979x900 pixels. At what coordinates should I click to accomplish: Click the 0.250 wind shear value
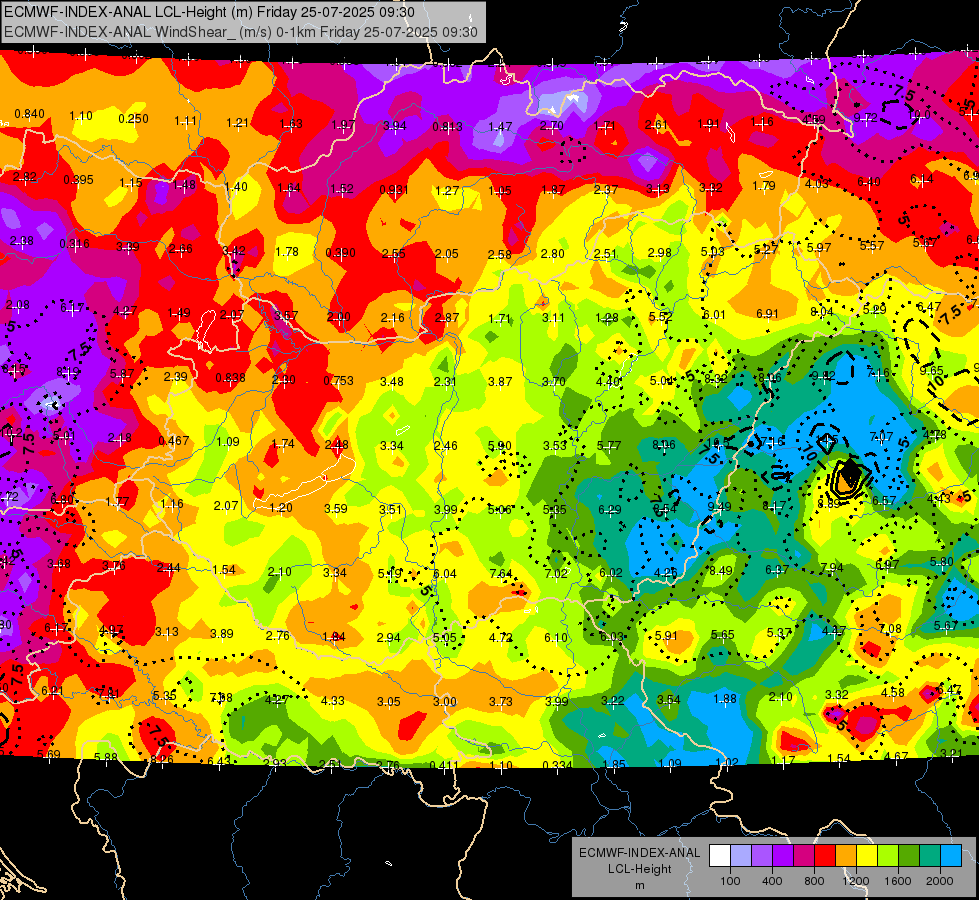coord(134,119)
